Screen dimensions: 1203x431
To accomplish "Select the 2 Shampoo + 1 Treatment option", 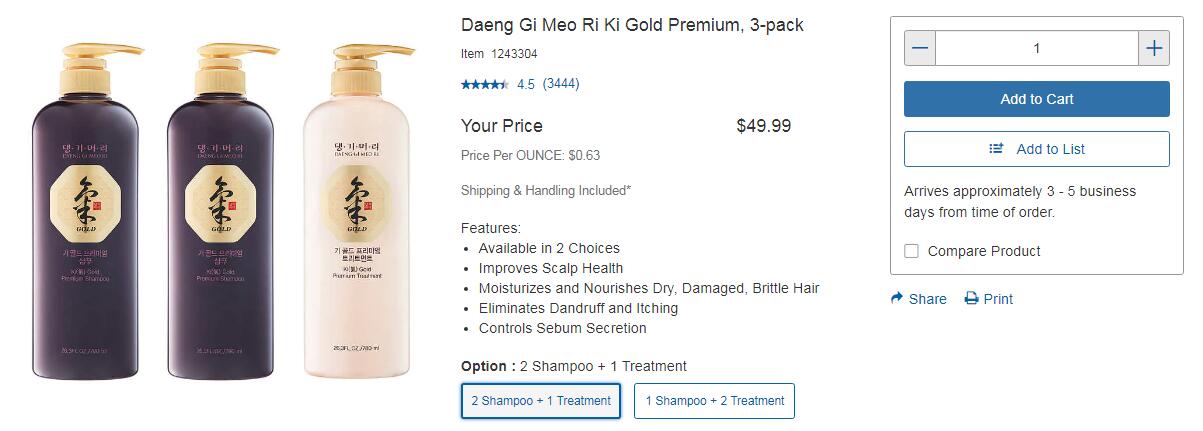I will coord(541,401).
